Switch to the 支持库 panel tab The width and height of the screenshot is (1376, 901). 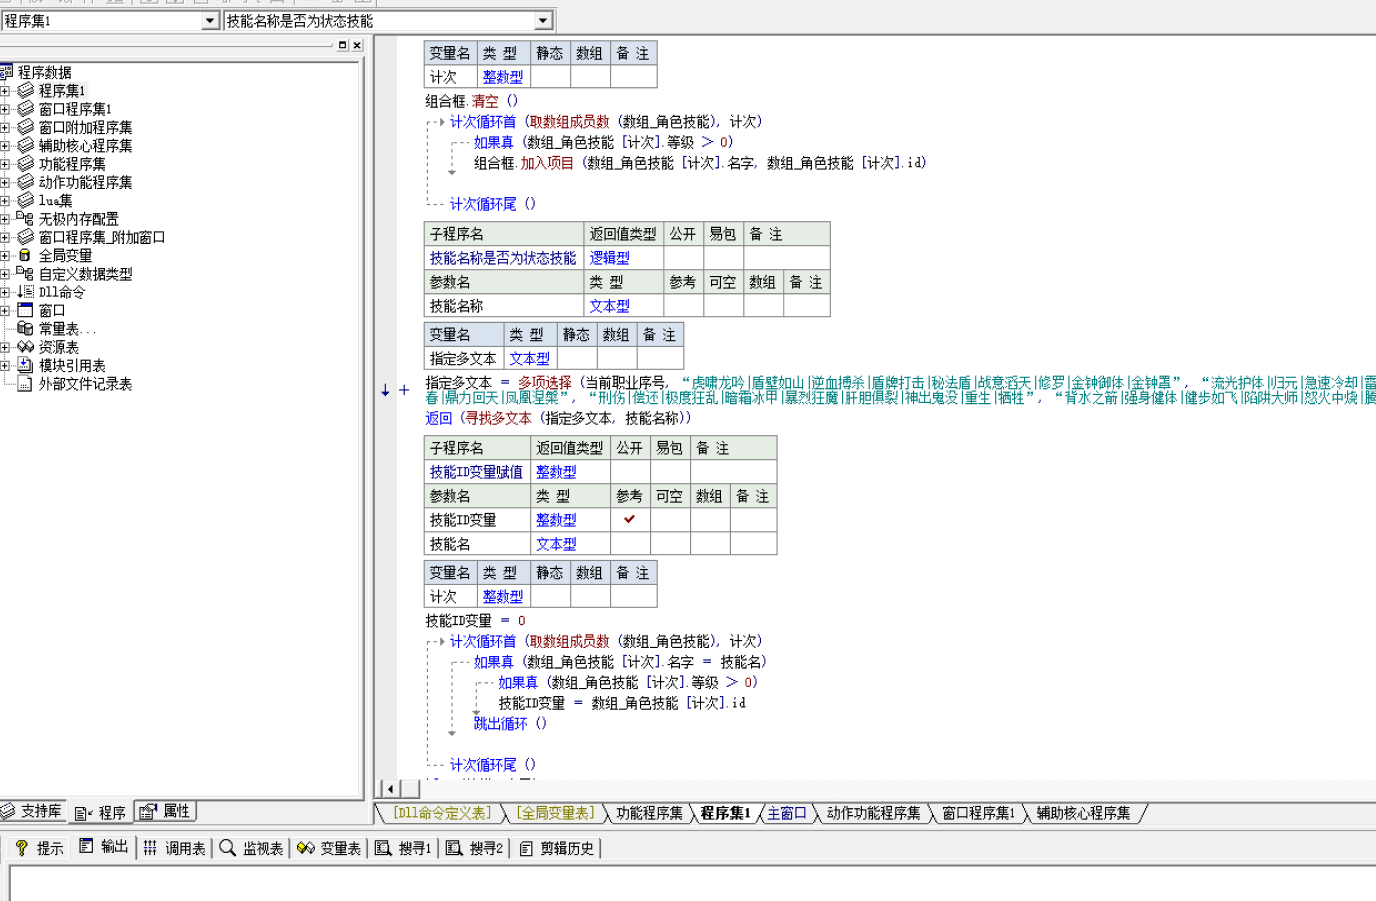(x=33, y=811)
